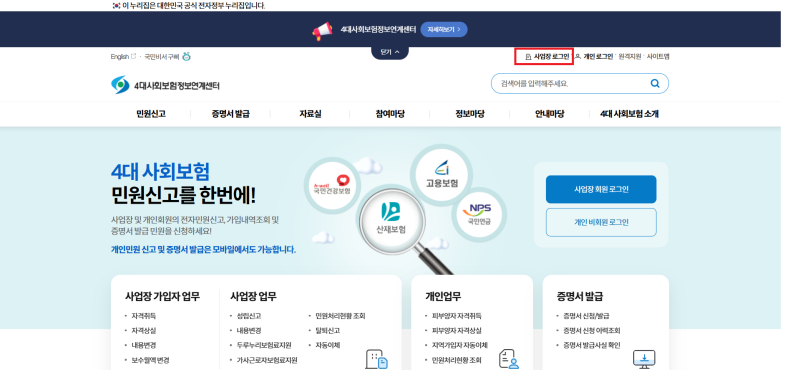Click the 증명서 발급 card heading

(x=580, y=297)
